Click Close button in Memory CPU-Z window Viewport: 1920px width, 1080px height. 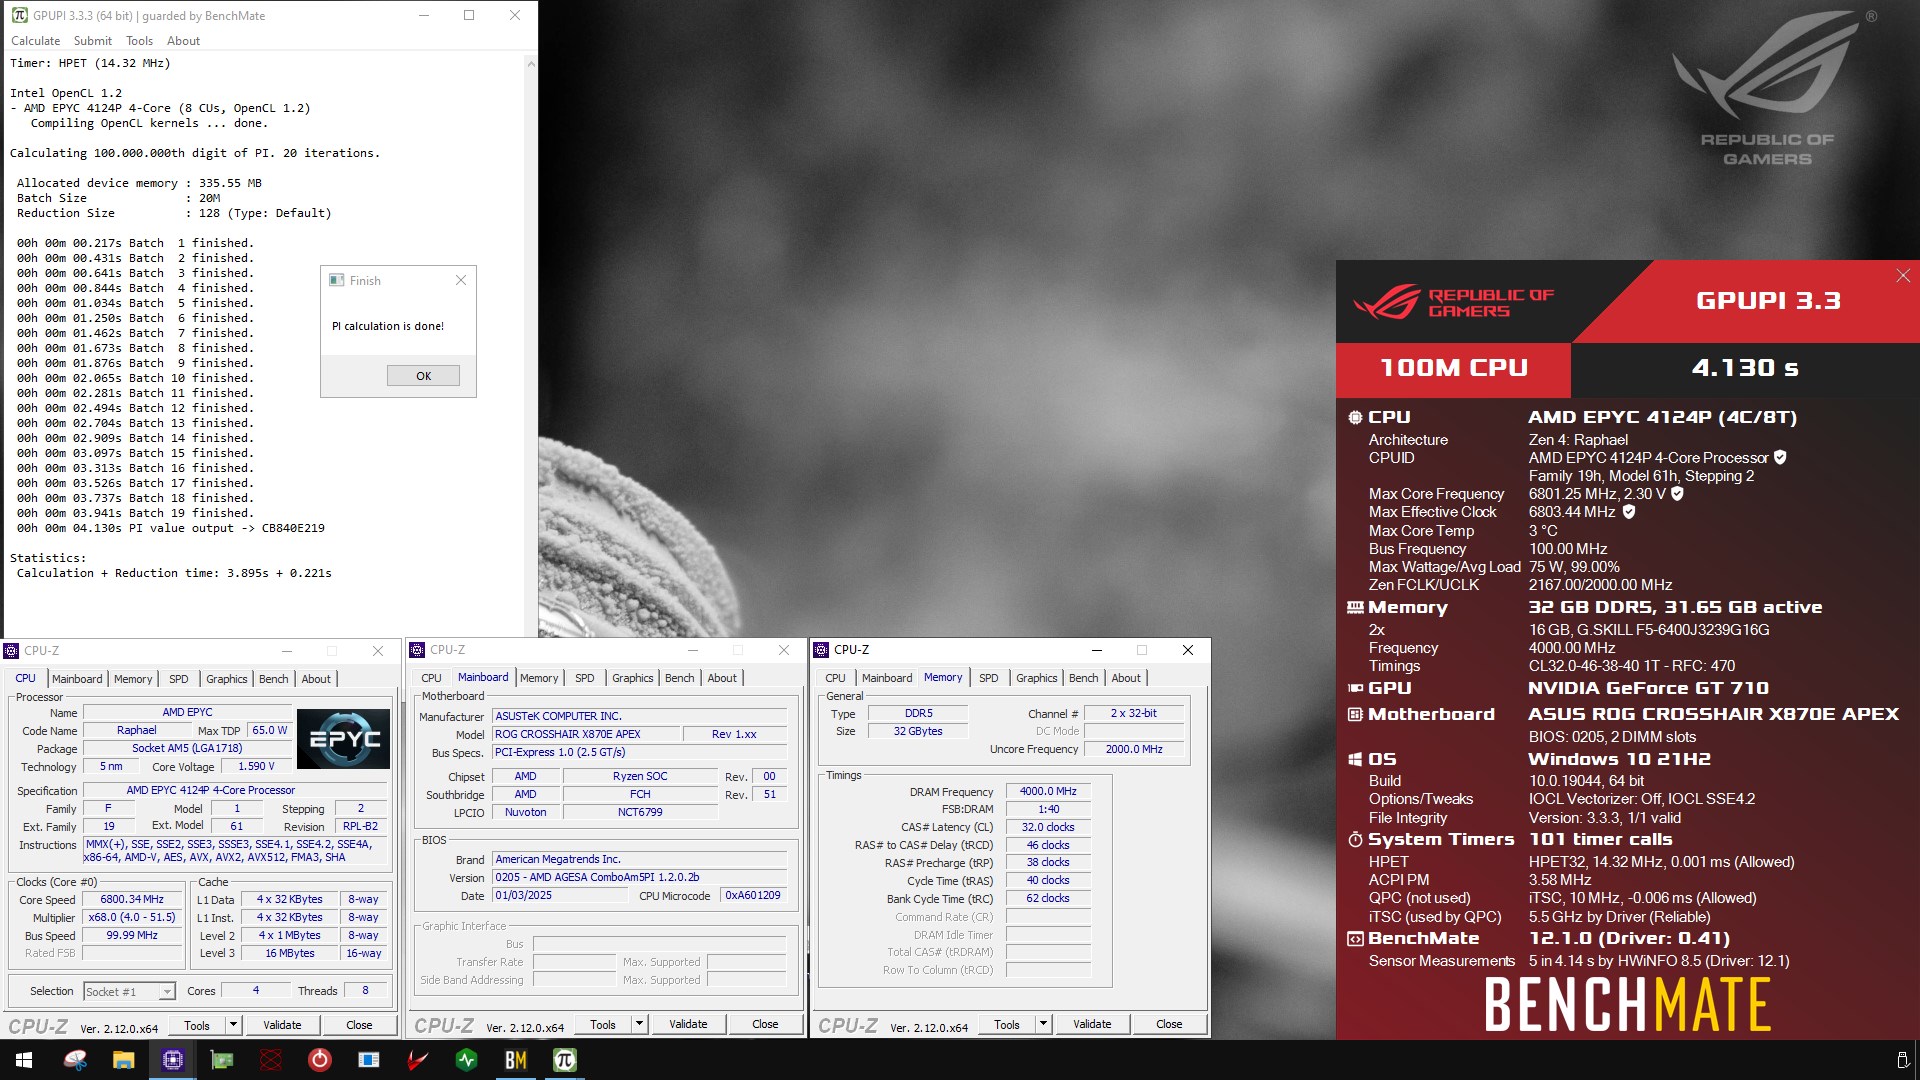coord(1169,1024)
